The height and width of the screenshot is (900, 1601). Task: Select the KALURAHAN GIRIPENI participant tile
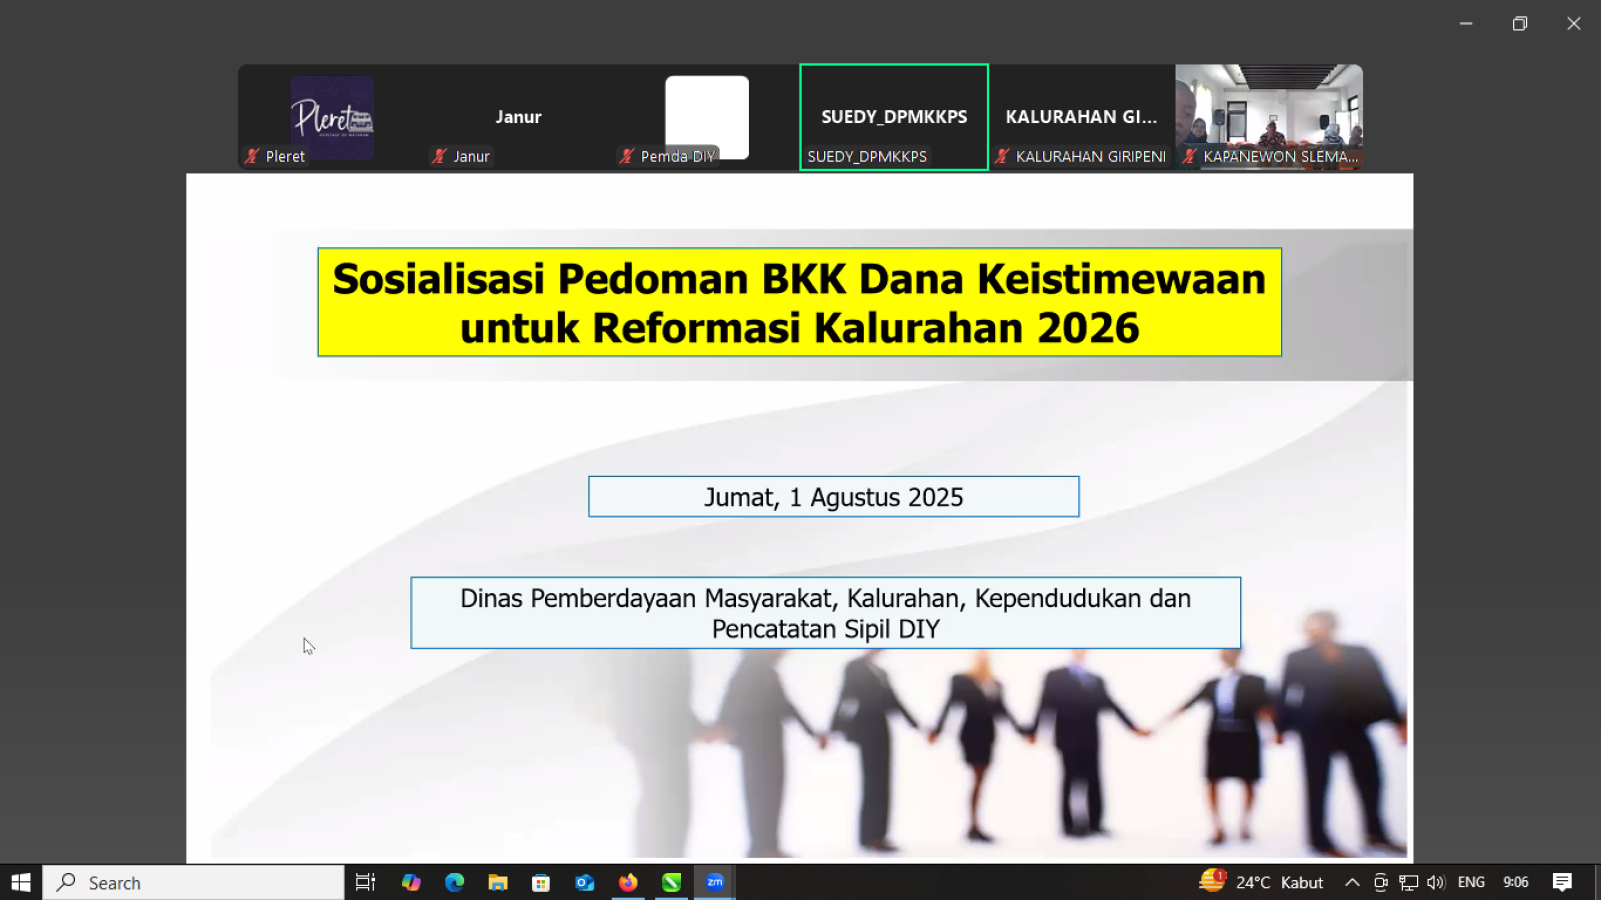point(1082,117)
